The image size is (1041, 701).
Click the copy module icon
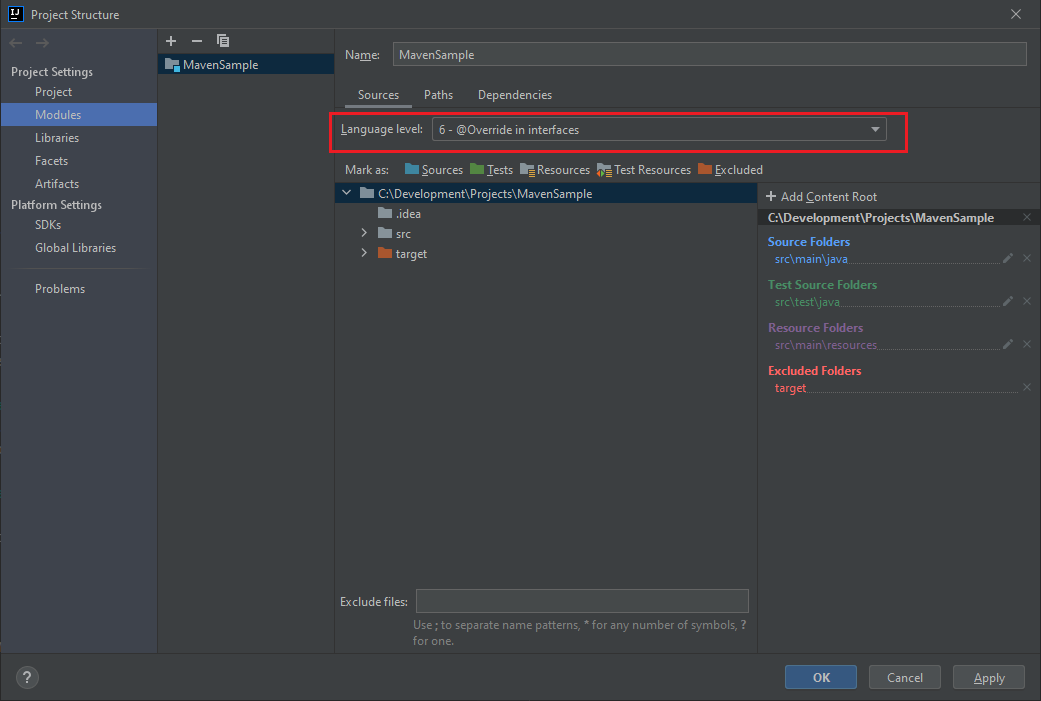[222, 41]
